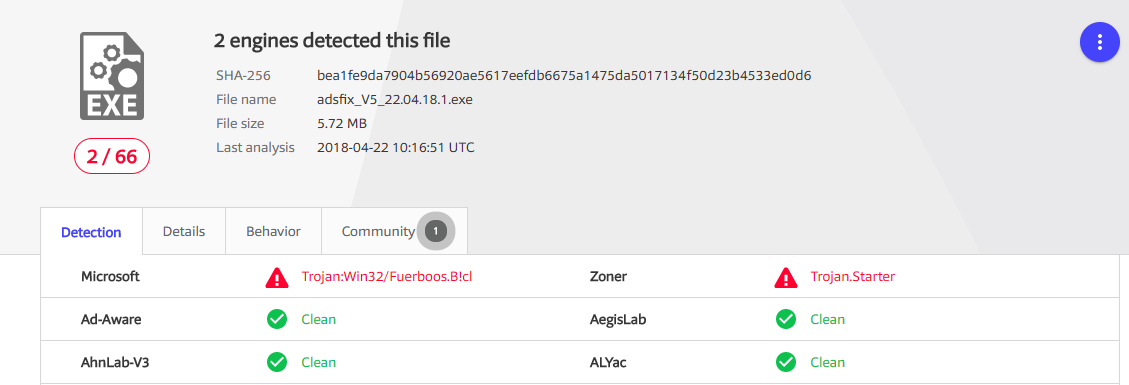Viewport: 1129px width, 385px height.
Task: Click the green check icon for Ad-Aware
Action: (276, 320)
